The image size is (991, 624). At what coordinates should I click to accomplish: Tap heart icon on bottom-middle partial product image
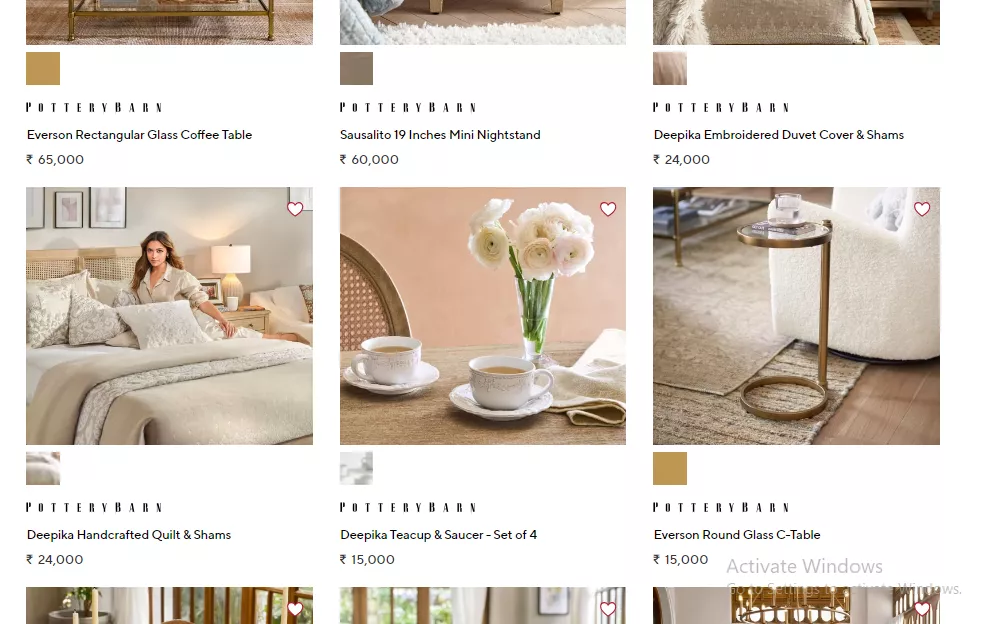tap(608, 609)
